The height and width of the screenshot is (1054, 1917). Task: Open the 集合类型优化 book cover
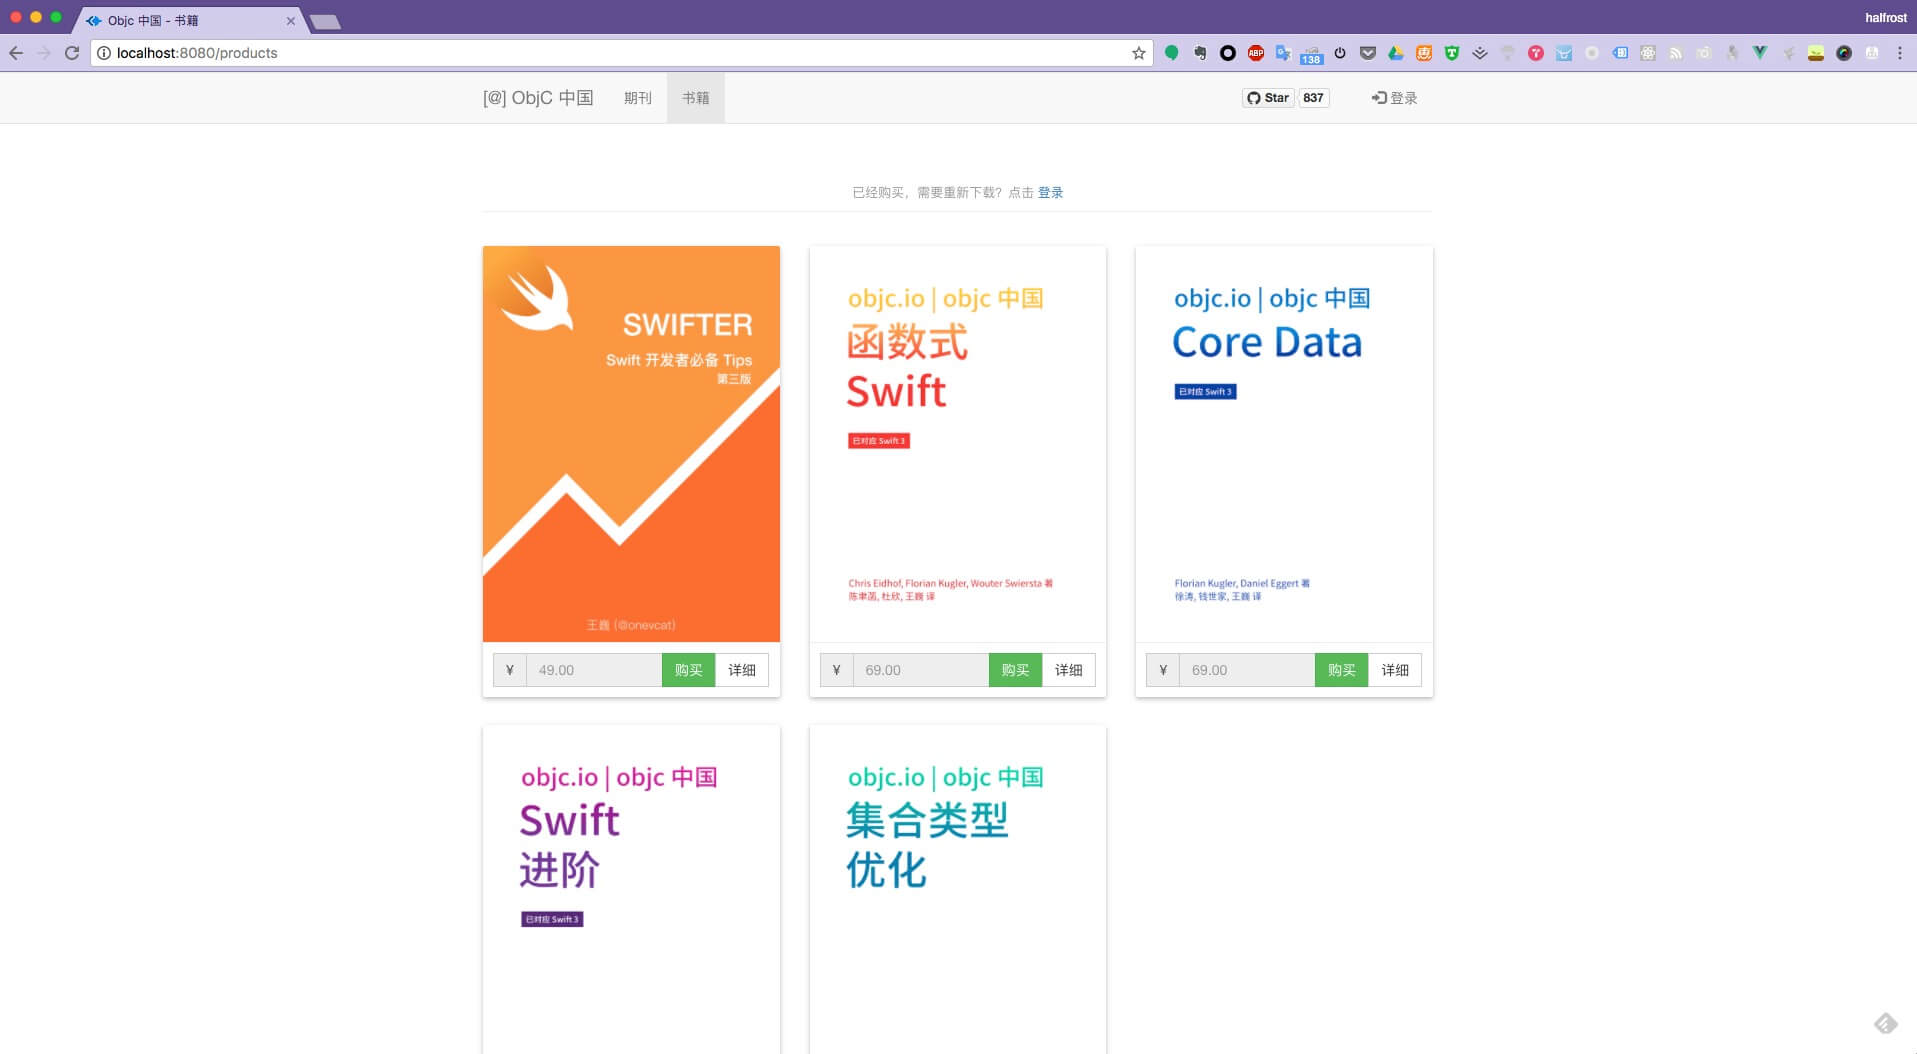tap(958, 889)
